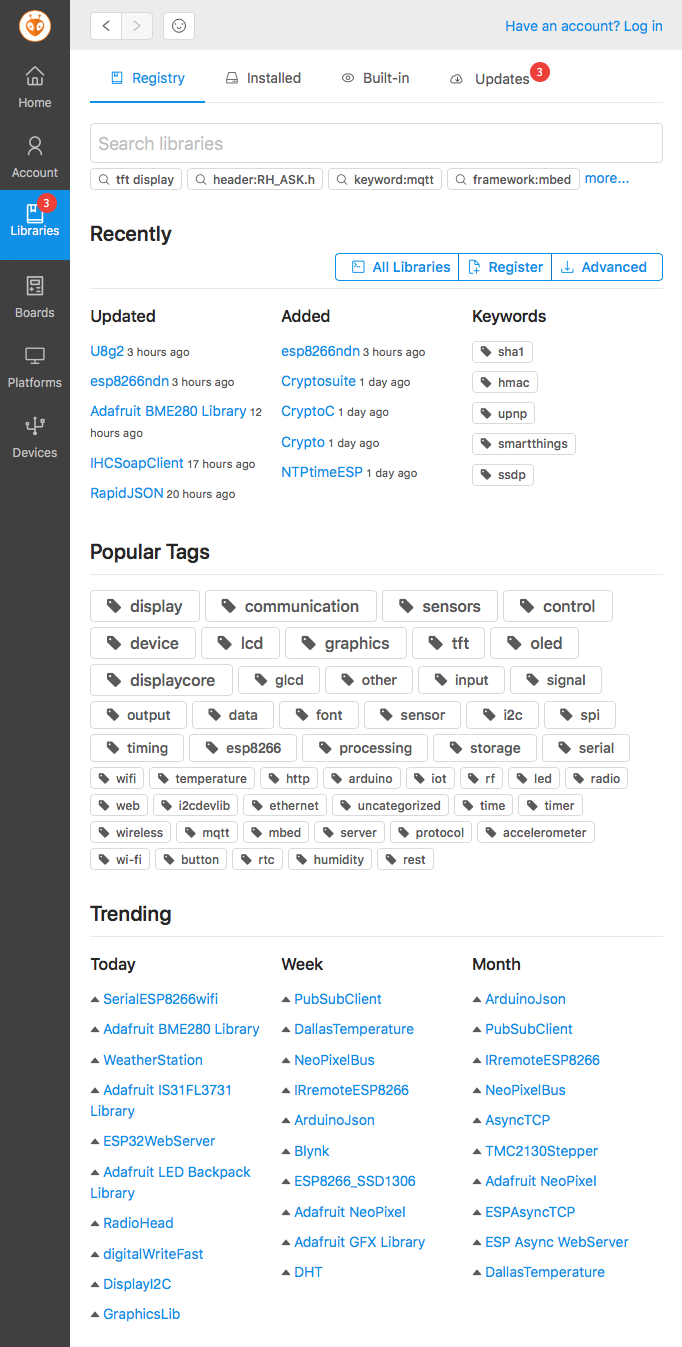The image size is (682, 1347).
Task: Switch to the Built-in tab
Action: point(376,78)
